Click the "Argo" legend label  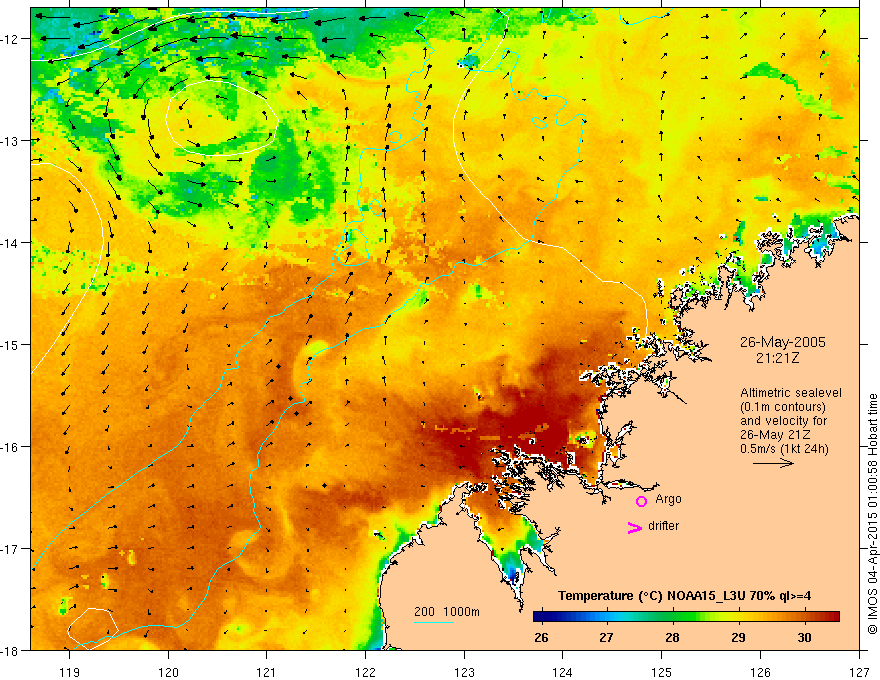[x=668, y=499]
